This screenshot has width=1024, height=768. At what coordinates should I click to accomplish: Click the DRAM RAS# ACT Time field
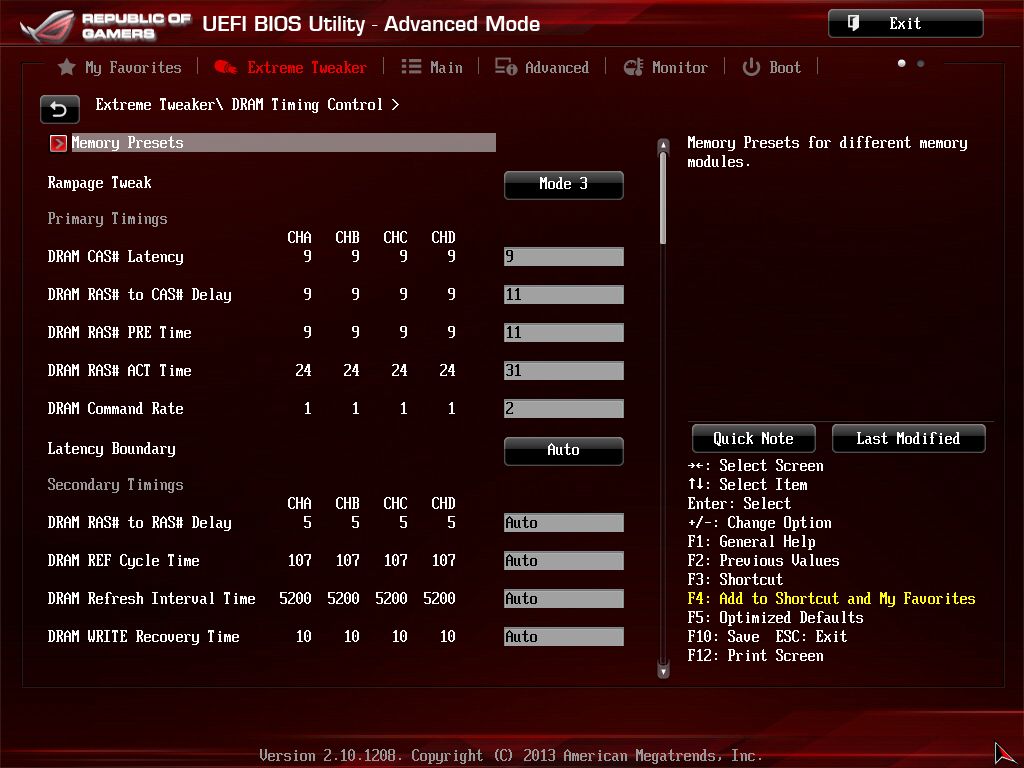tap(564, 370)
